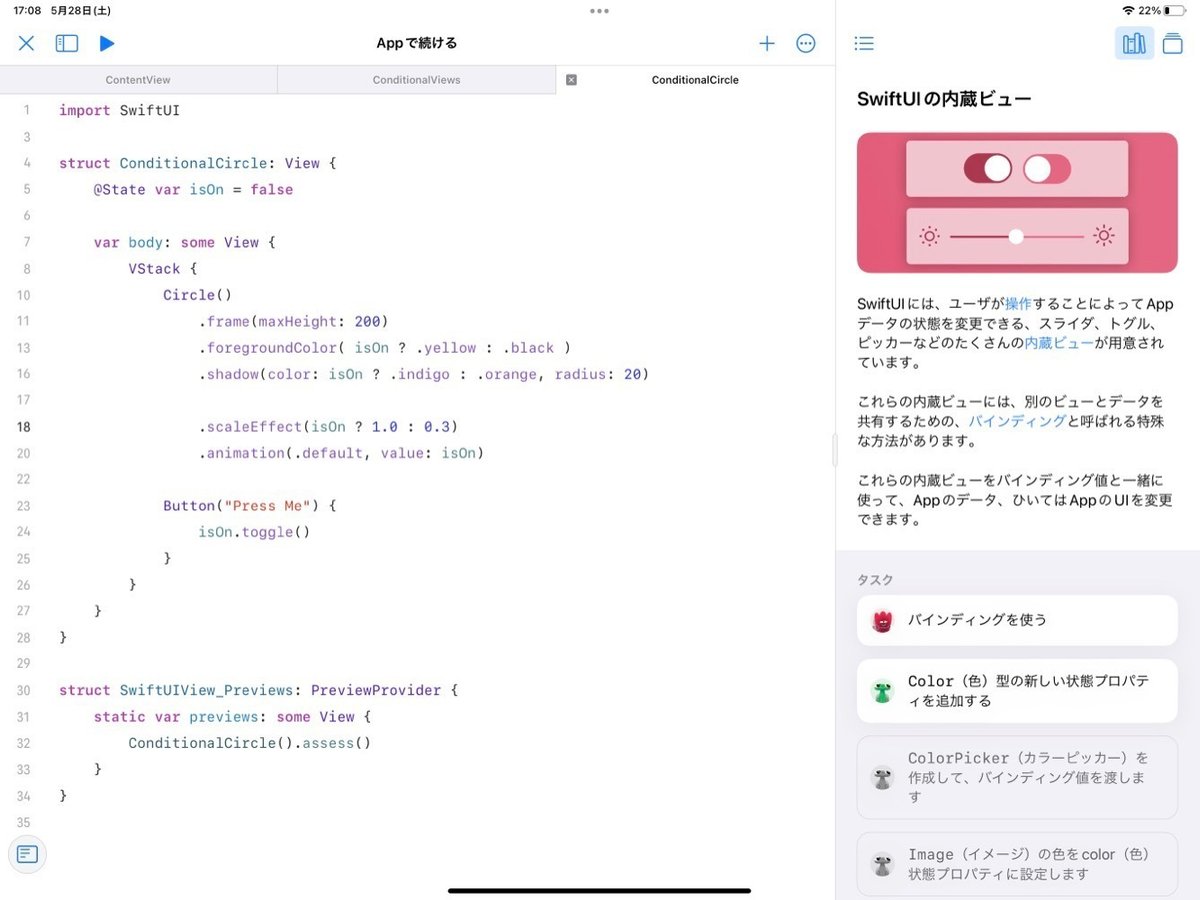
Task: Open the バインディング link
Action: click(1017, 421)
